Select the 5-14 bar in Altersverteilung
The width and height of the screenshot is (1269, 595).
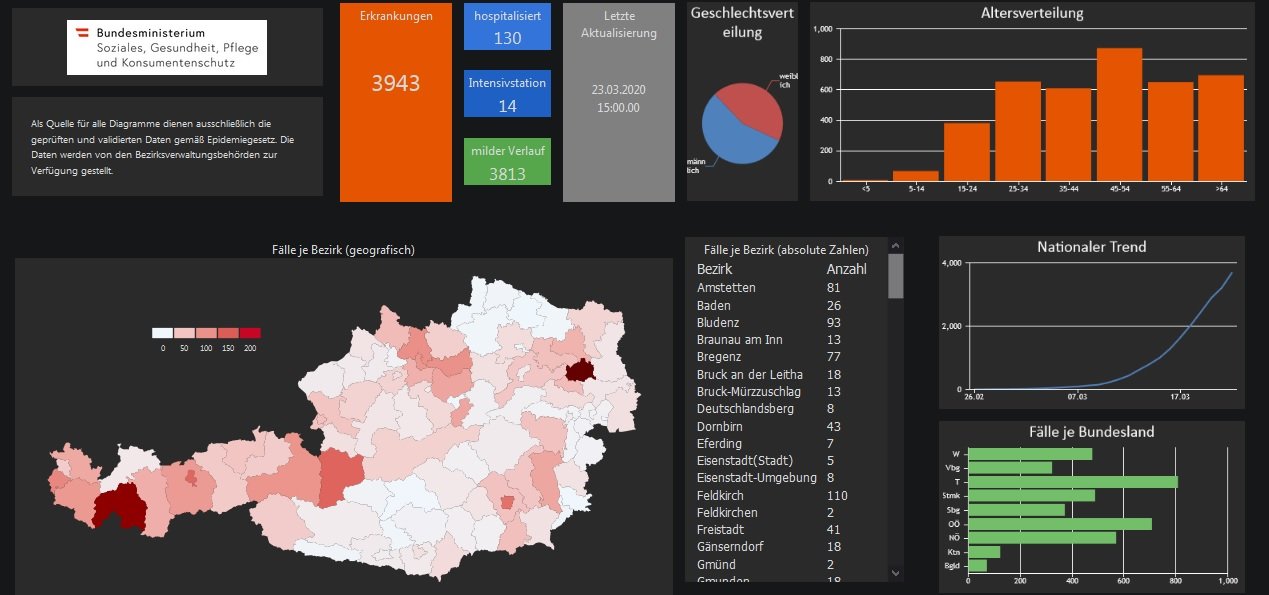tap(916, 176)
